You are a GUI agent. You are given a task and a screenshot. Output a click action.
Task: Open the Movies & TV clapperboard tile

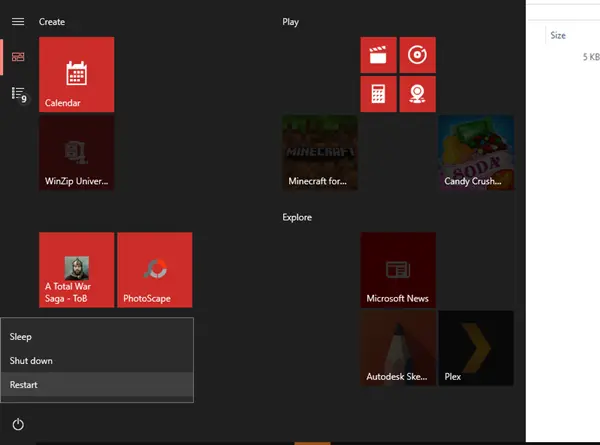[378, 55]
